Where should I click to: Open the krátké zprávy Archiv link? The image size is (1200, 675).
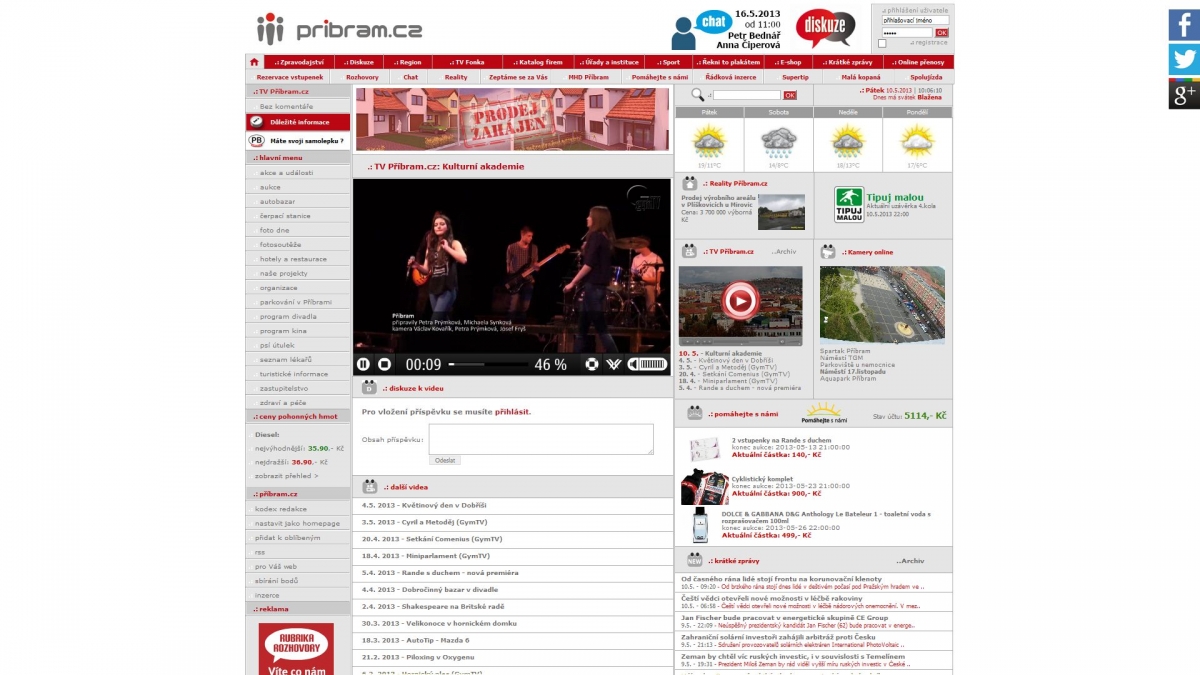point(910,561)
